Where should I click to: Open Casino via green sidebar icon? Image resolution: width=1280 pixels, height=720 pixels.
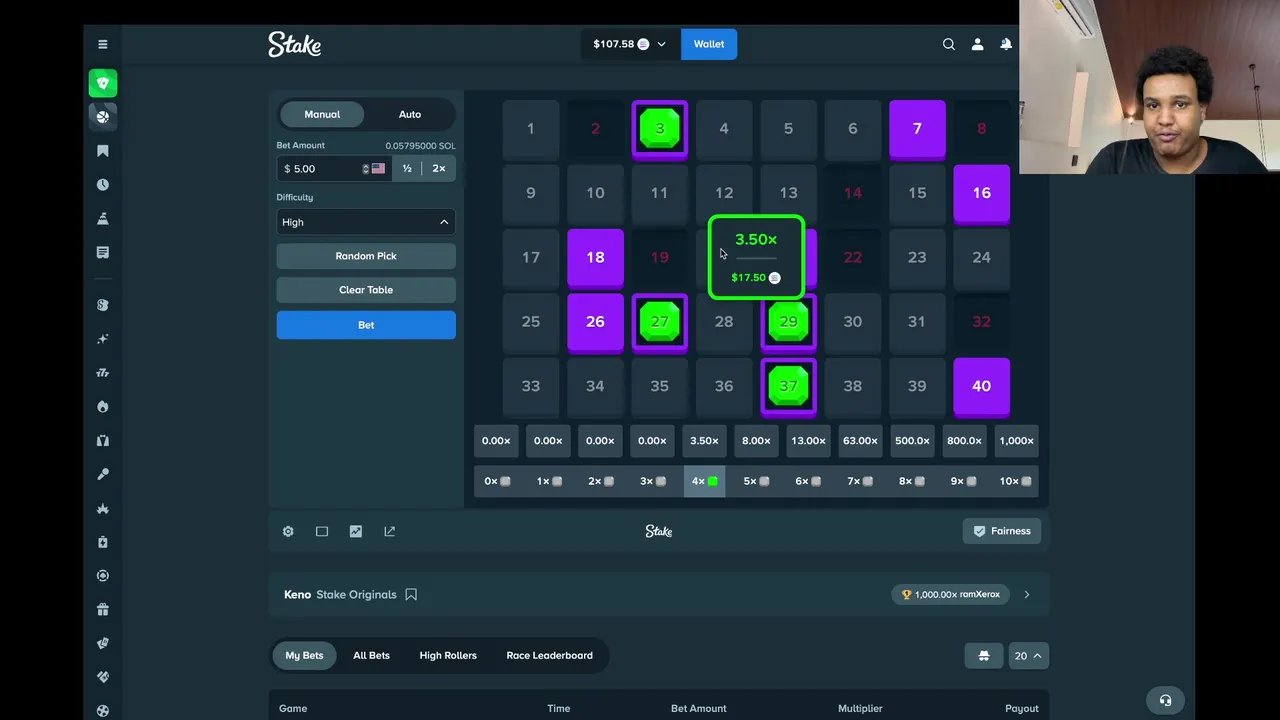[x=102, y=83]
